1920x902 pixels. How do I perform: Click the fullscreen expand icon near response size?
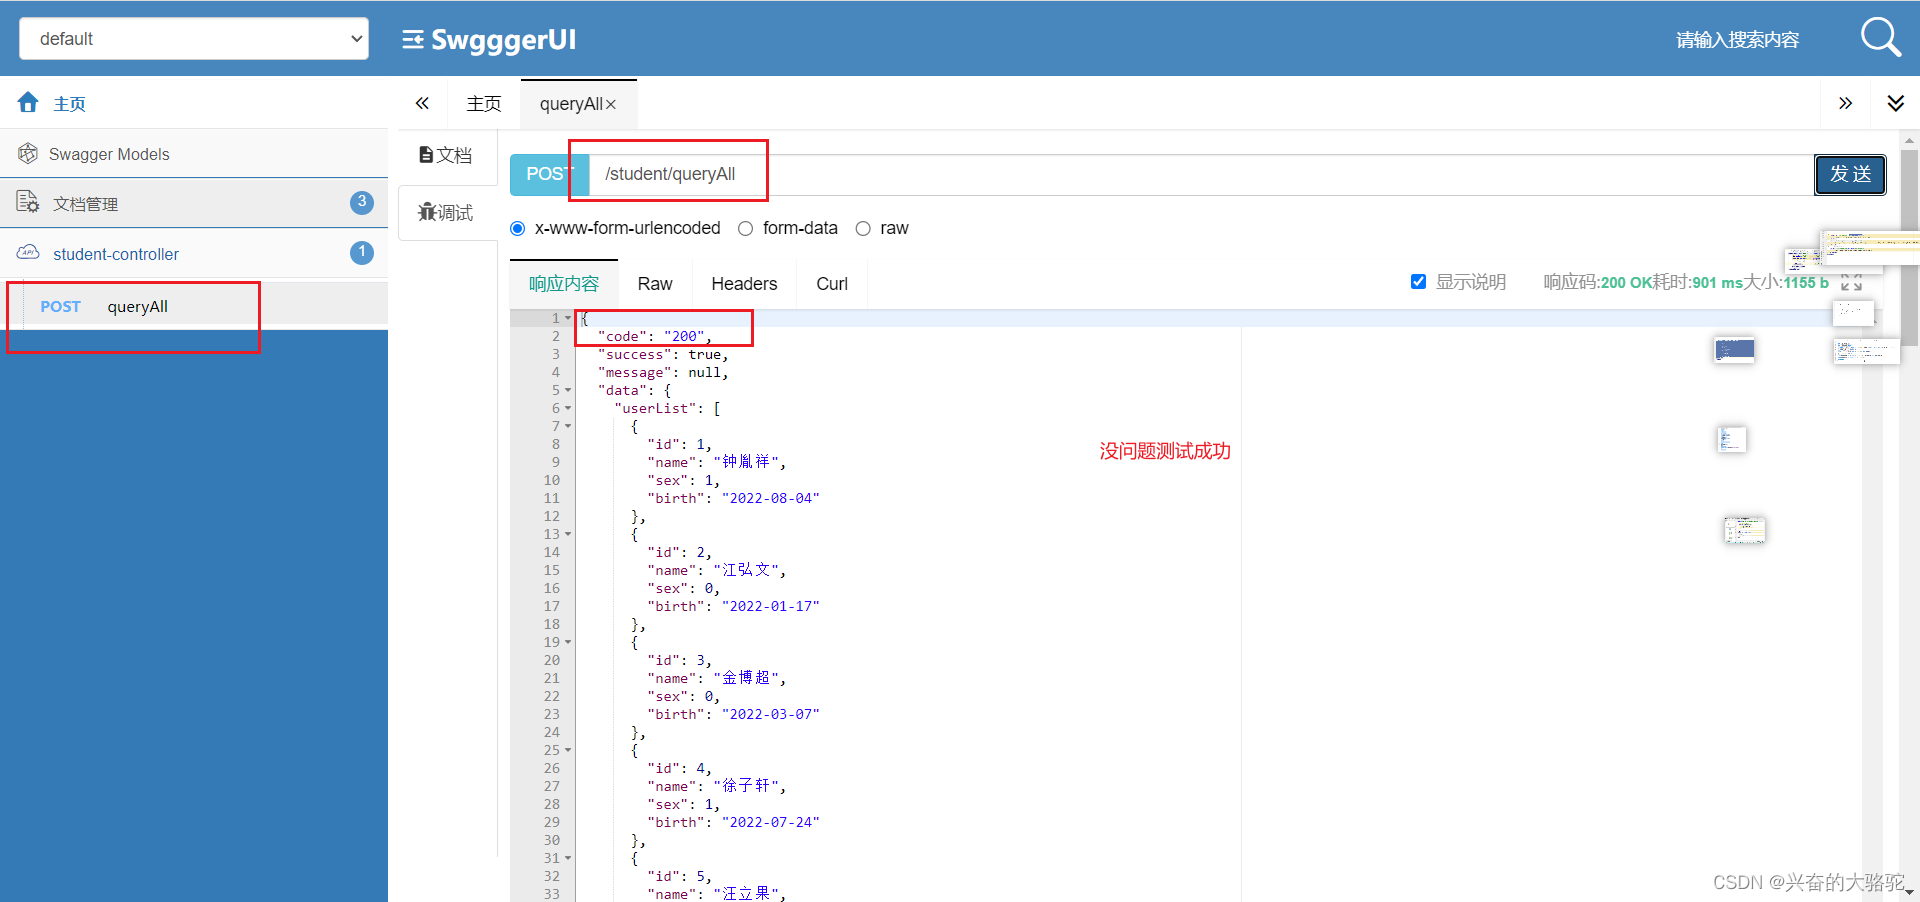tap(1852, 282)
